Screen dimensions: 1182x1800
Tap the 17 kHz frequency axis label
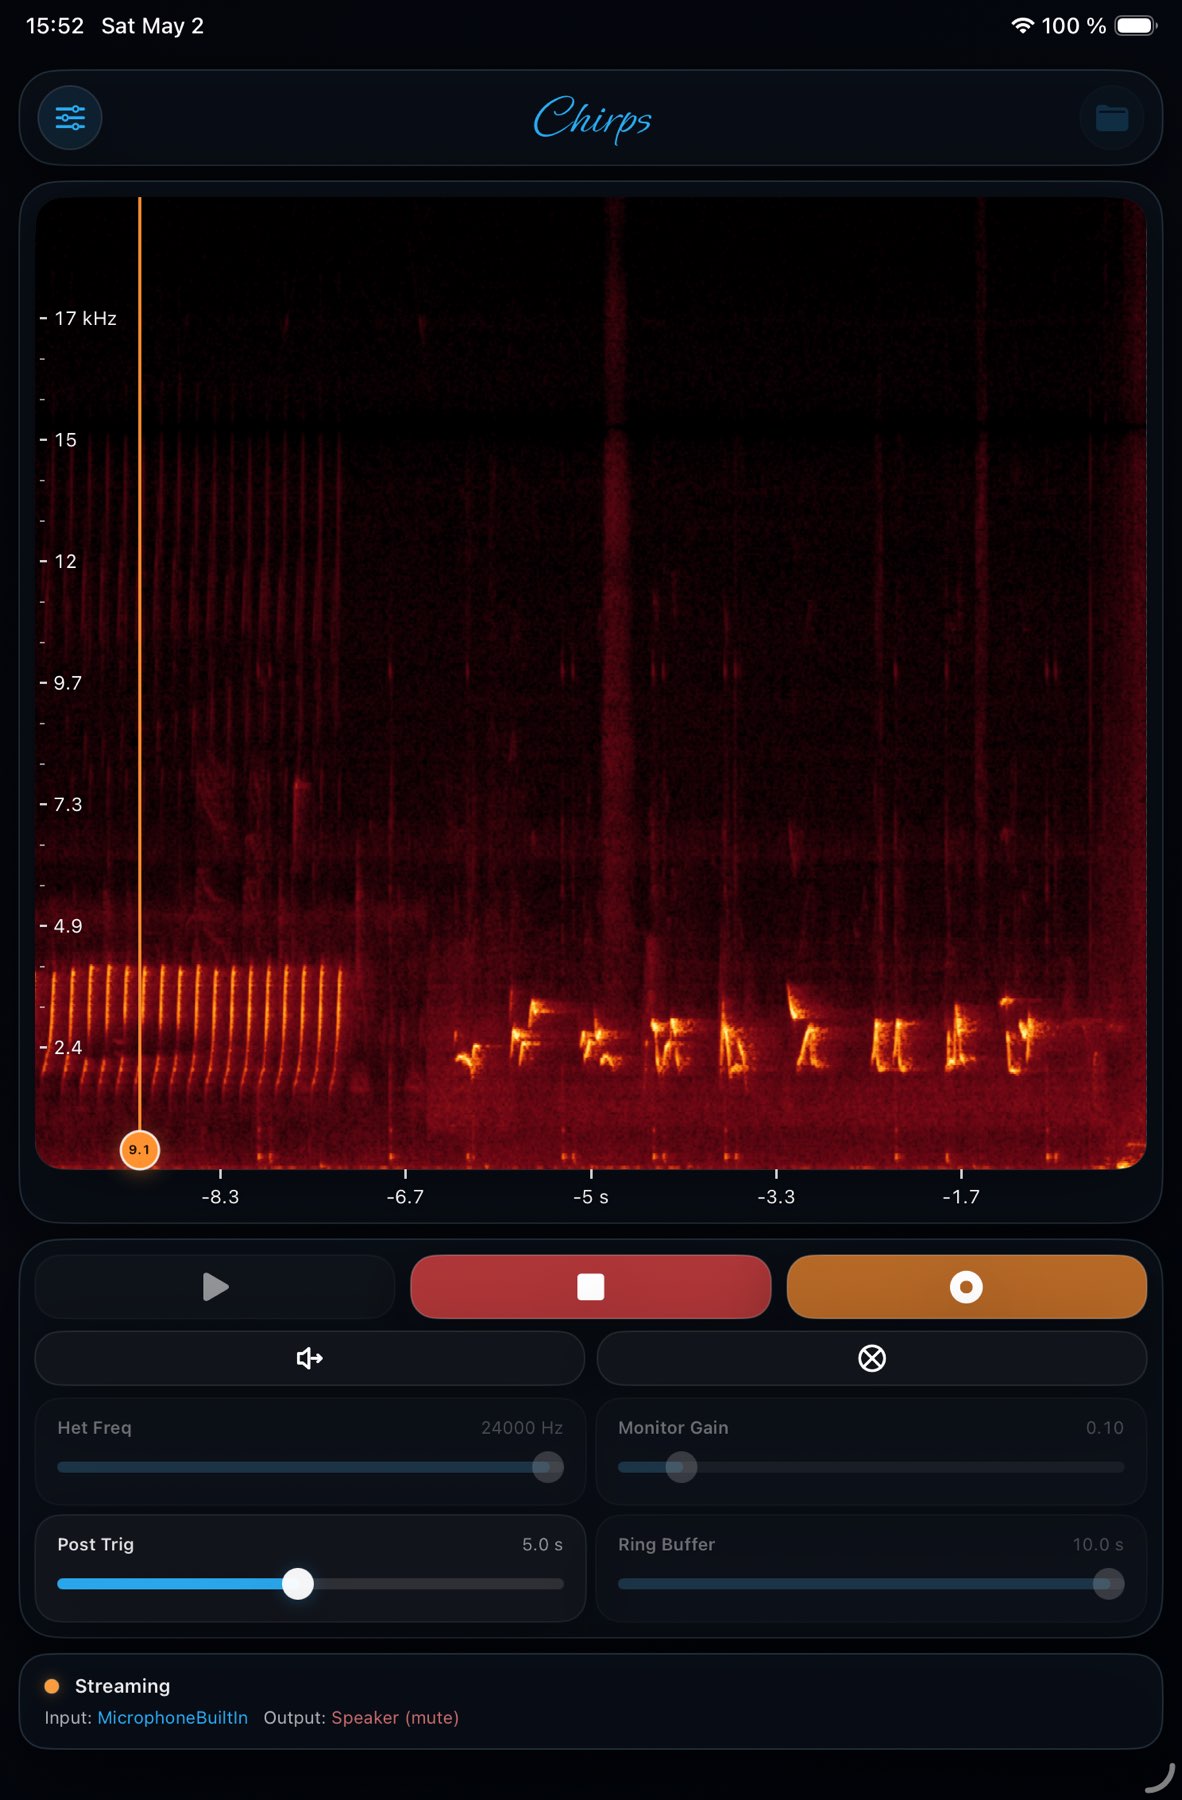click(x=85, y=318)
